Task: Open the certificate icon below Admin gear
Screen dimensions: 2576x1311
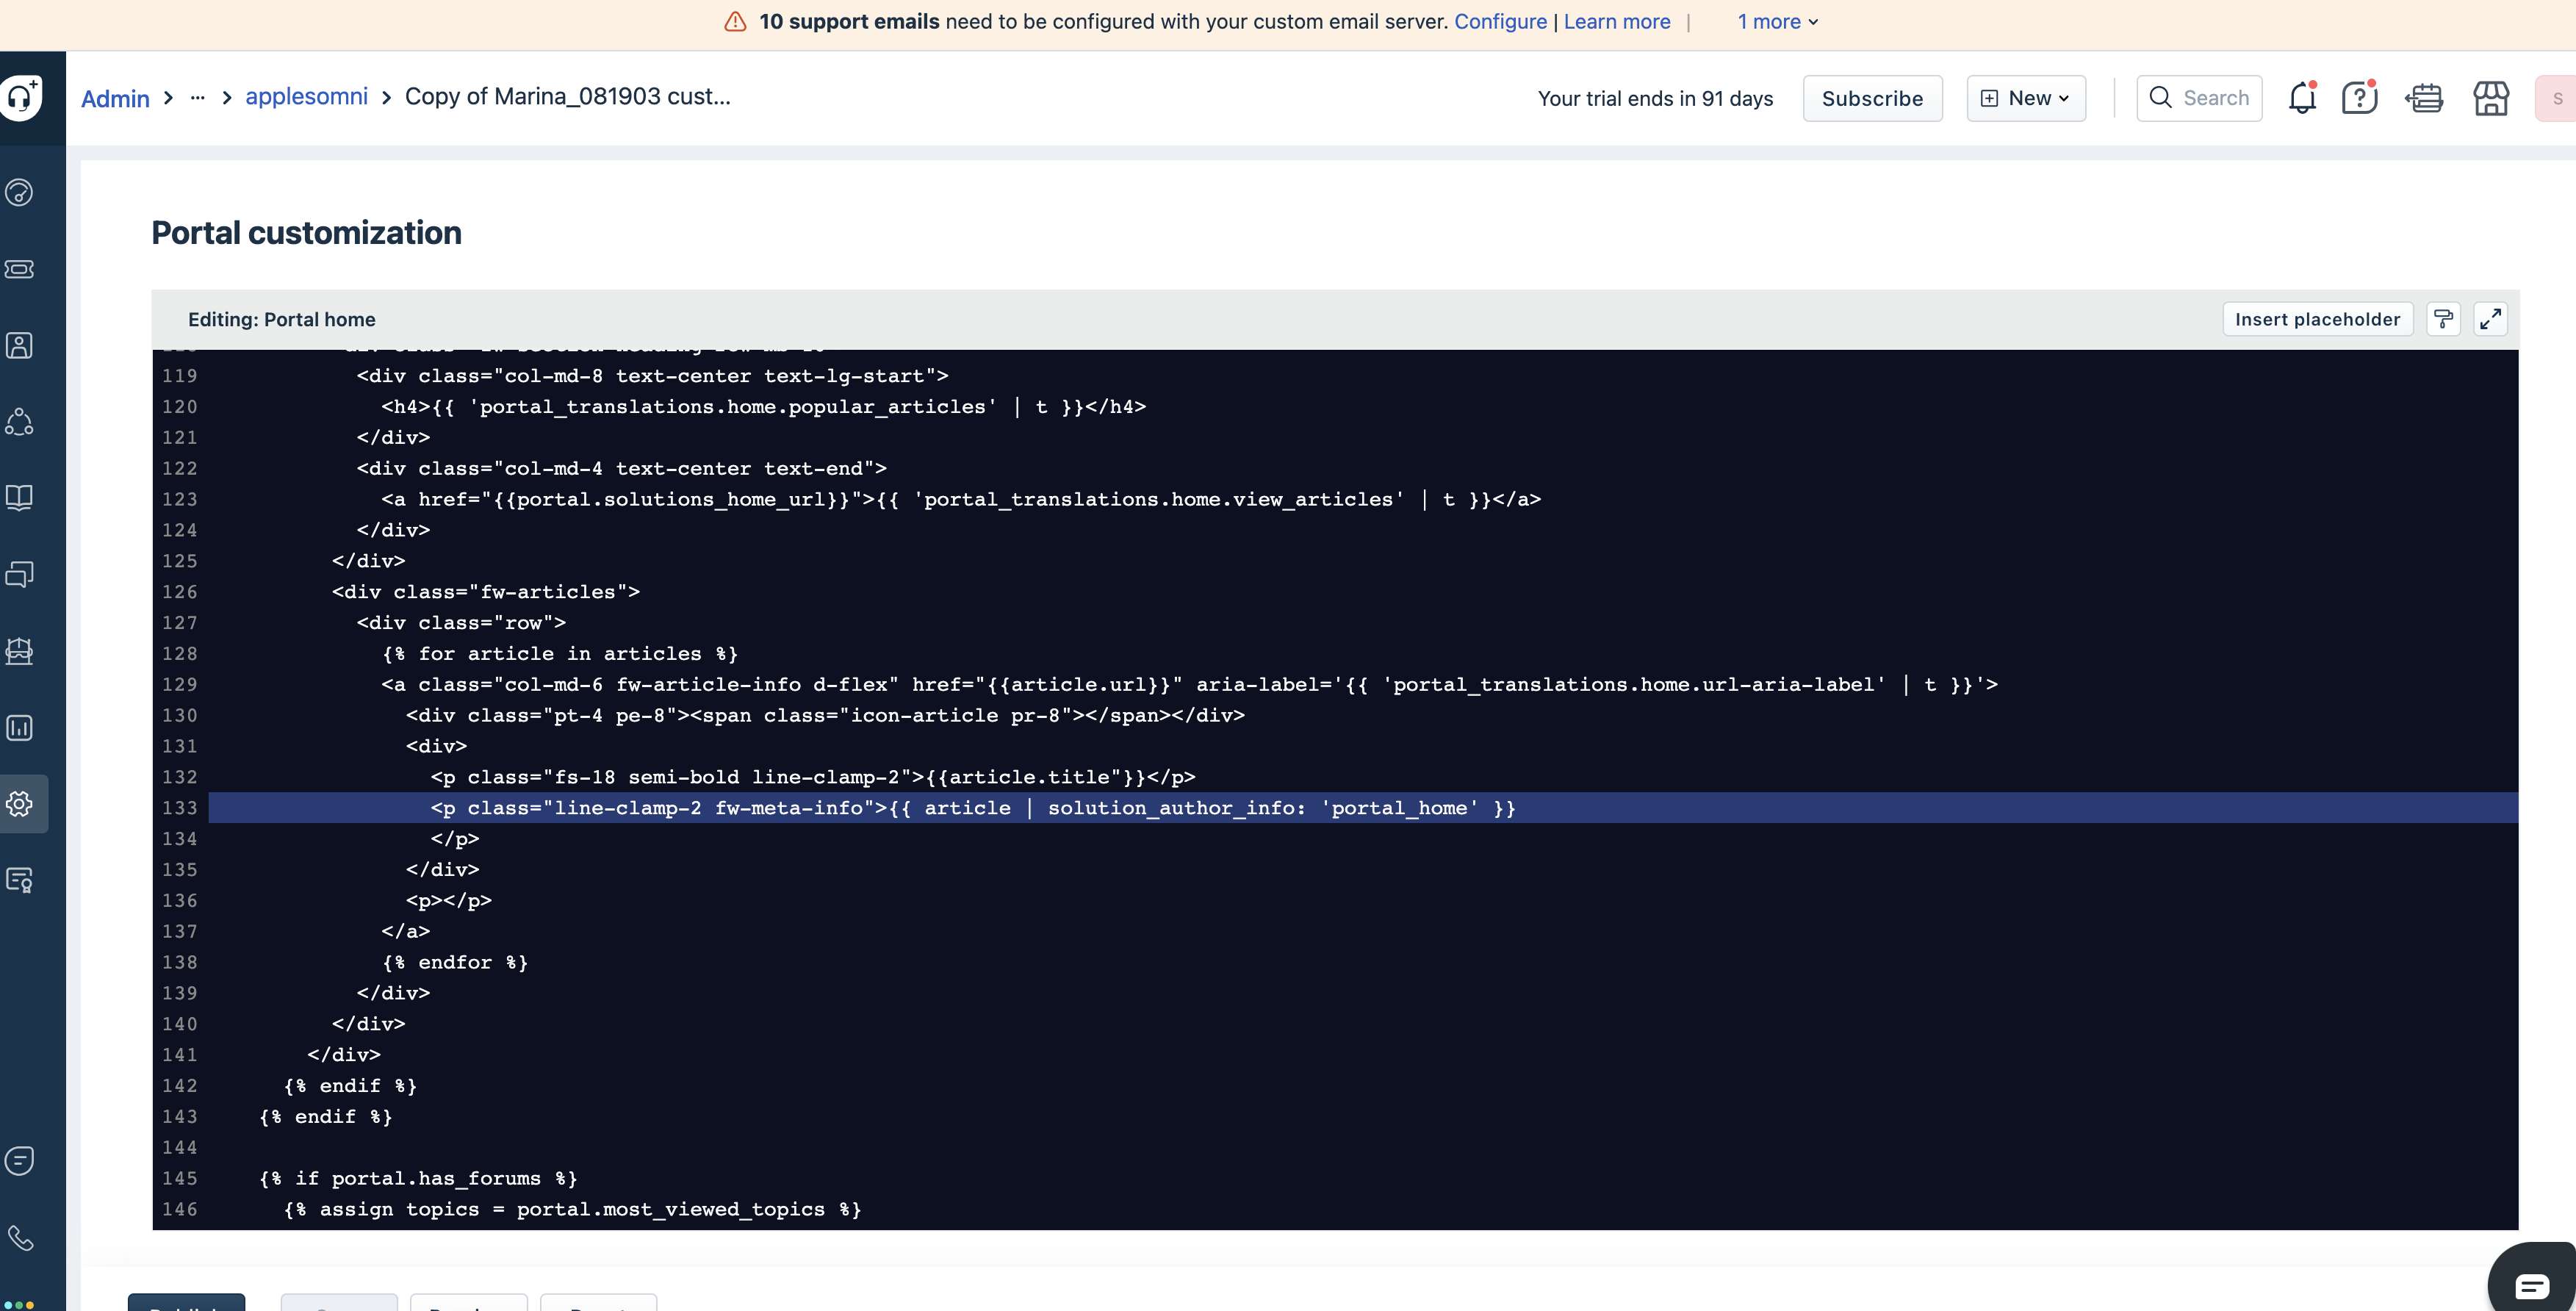Action: pos(20,880)
